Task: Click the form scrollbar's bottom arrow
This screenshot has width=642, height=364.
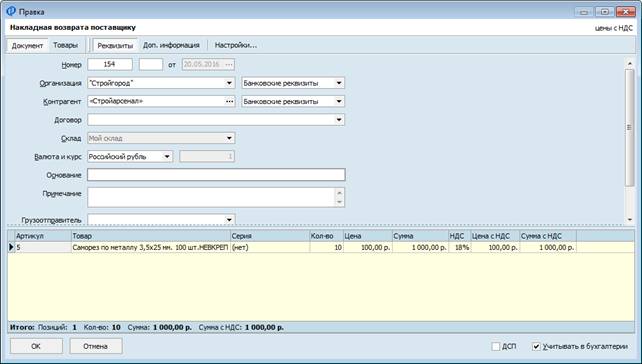Action: 629,220
